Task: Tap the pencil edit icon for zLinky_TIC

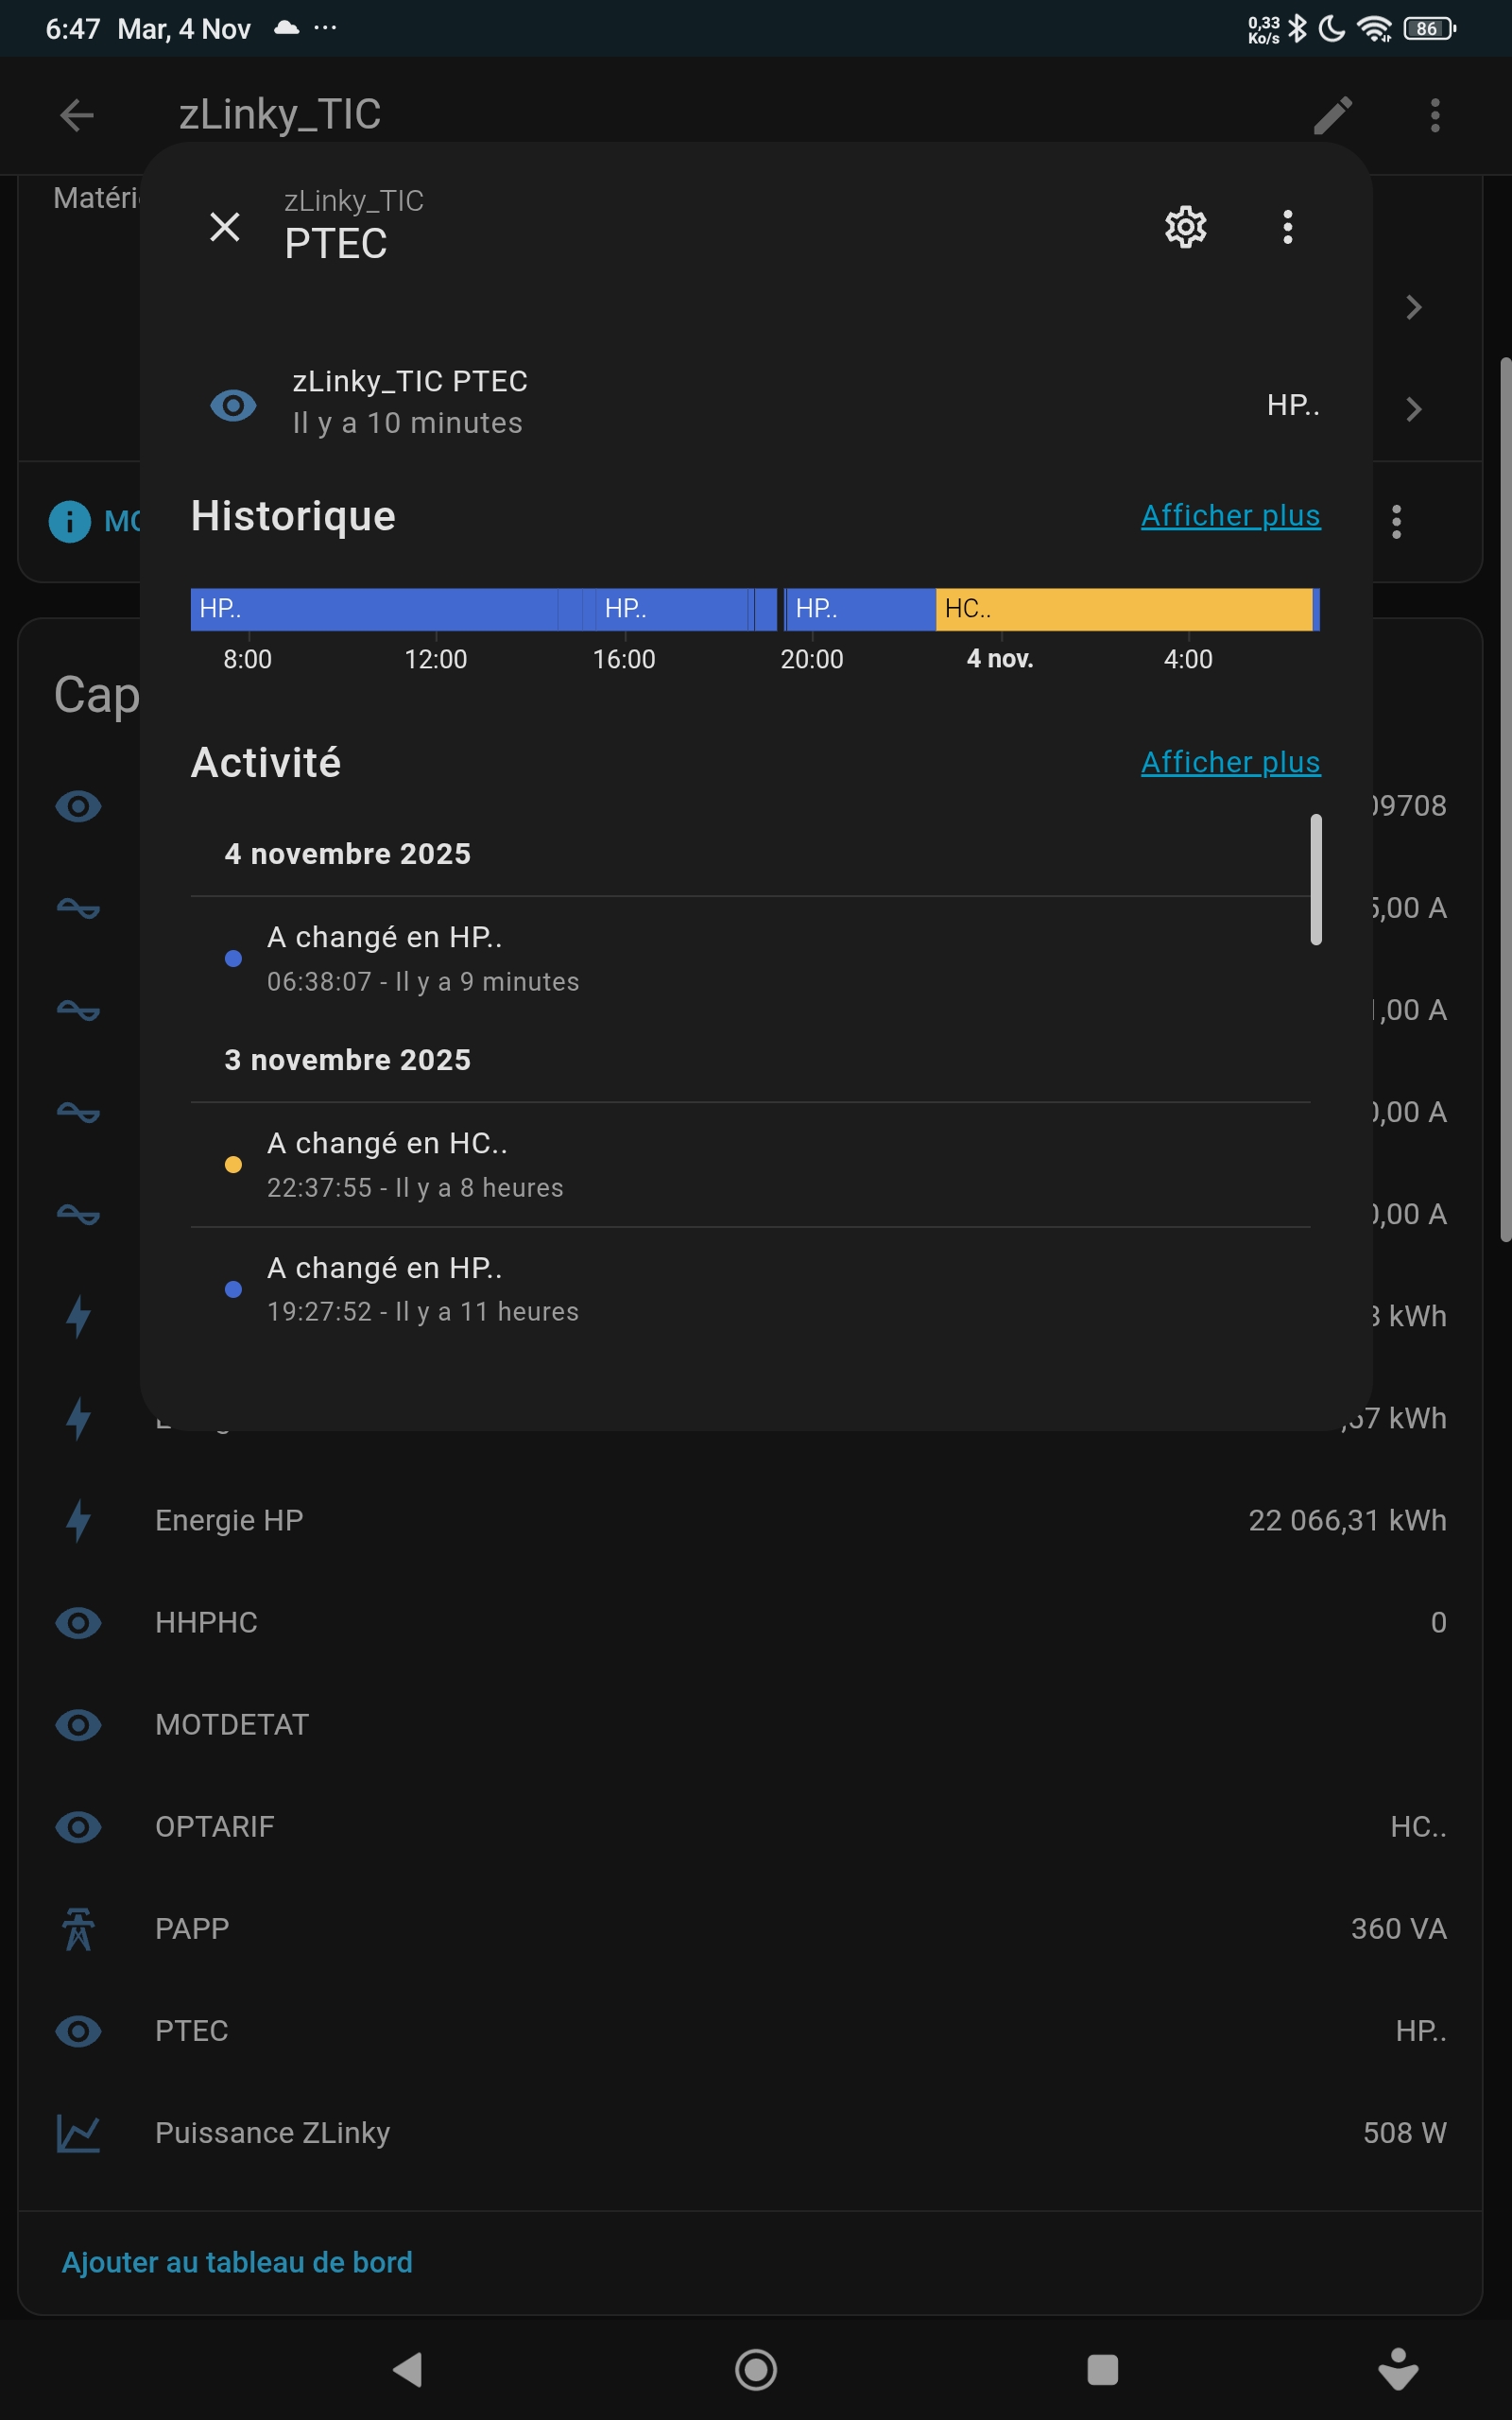Action: (1332, 115)
